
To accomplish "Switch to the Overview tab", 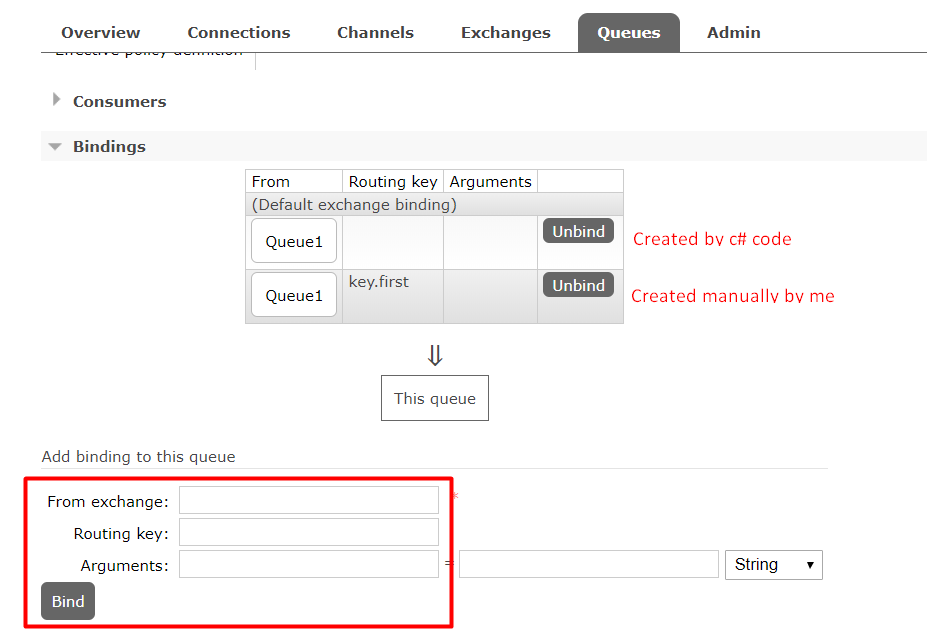I will pos(100,32).
